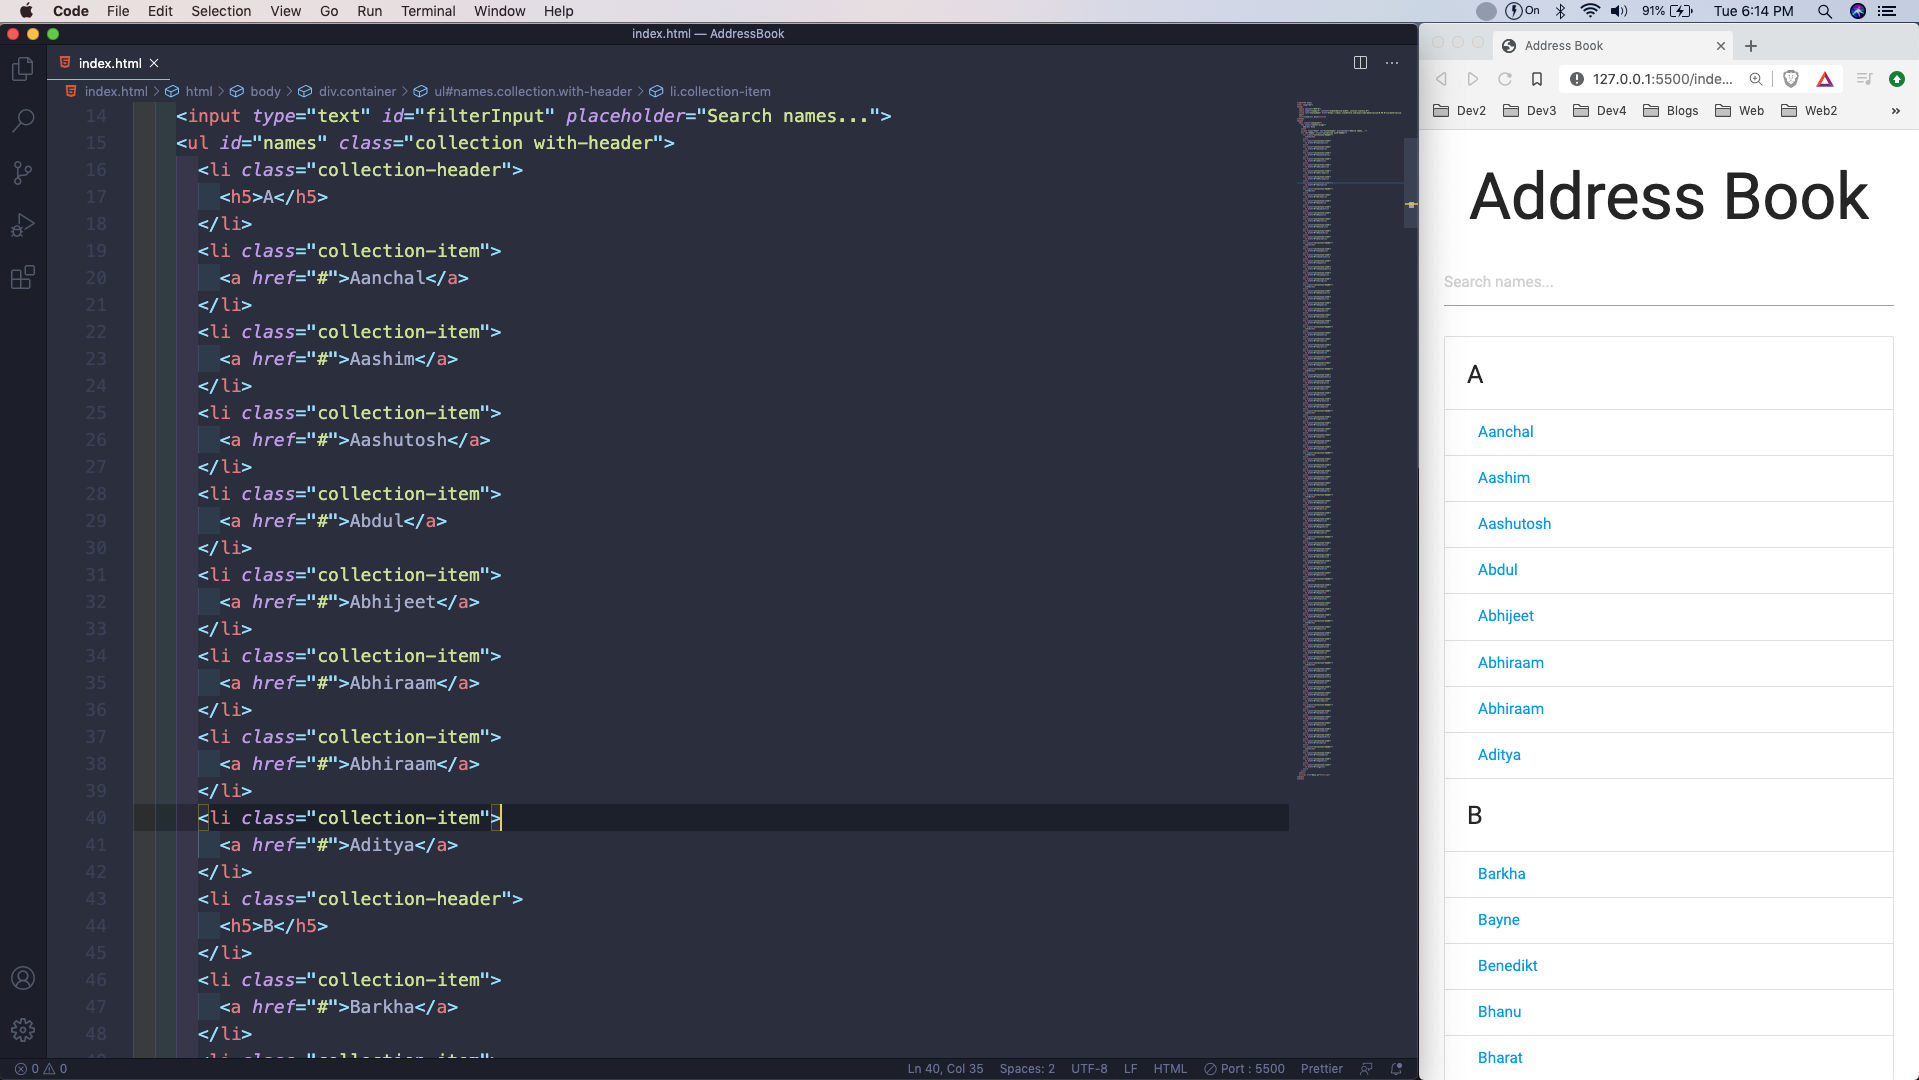Open the Go menu

(329, 11)
